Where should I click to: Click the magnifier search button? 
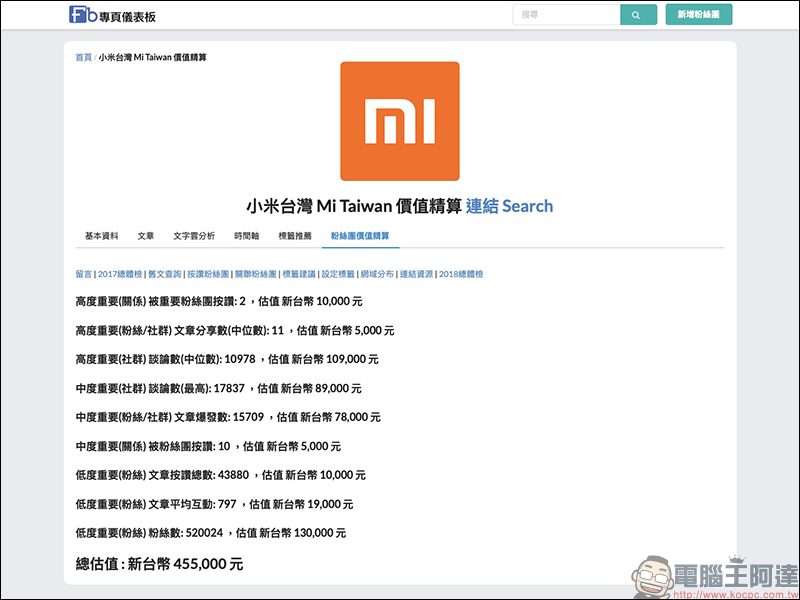634,15
